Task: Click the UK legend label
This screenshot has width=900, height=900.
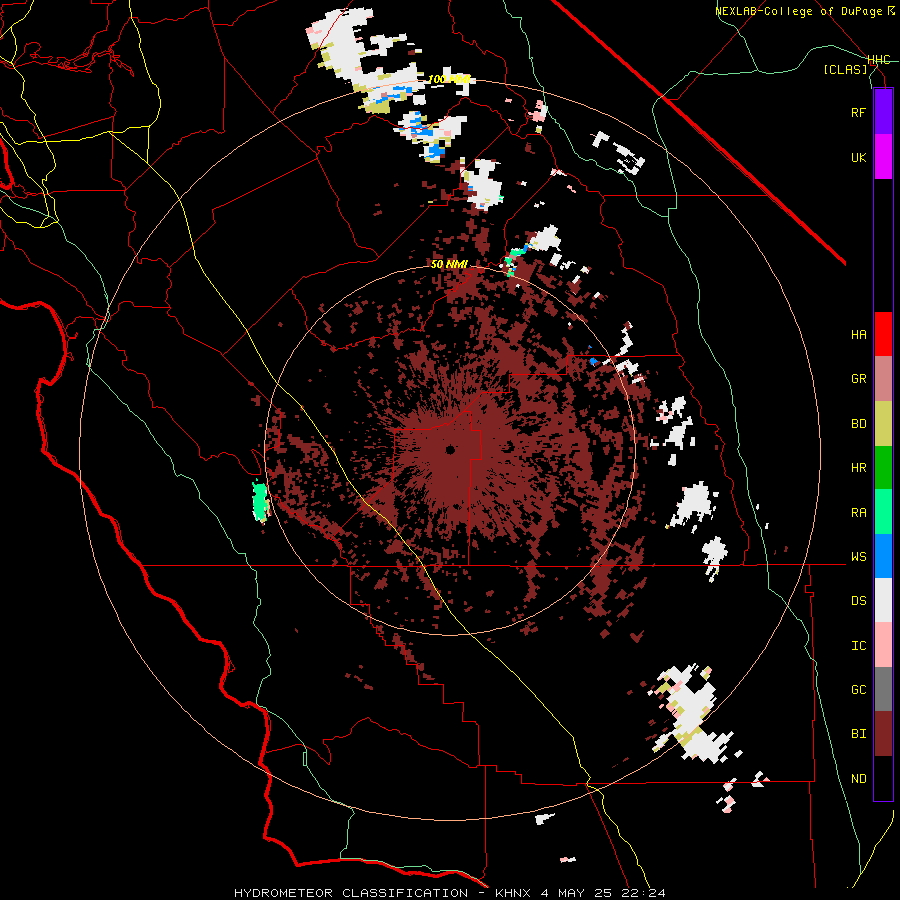Action: (x=858, y=157)
